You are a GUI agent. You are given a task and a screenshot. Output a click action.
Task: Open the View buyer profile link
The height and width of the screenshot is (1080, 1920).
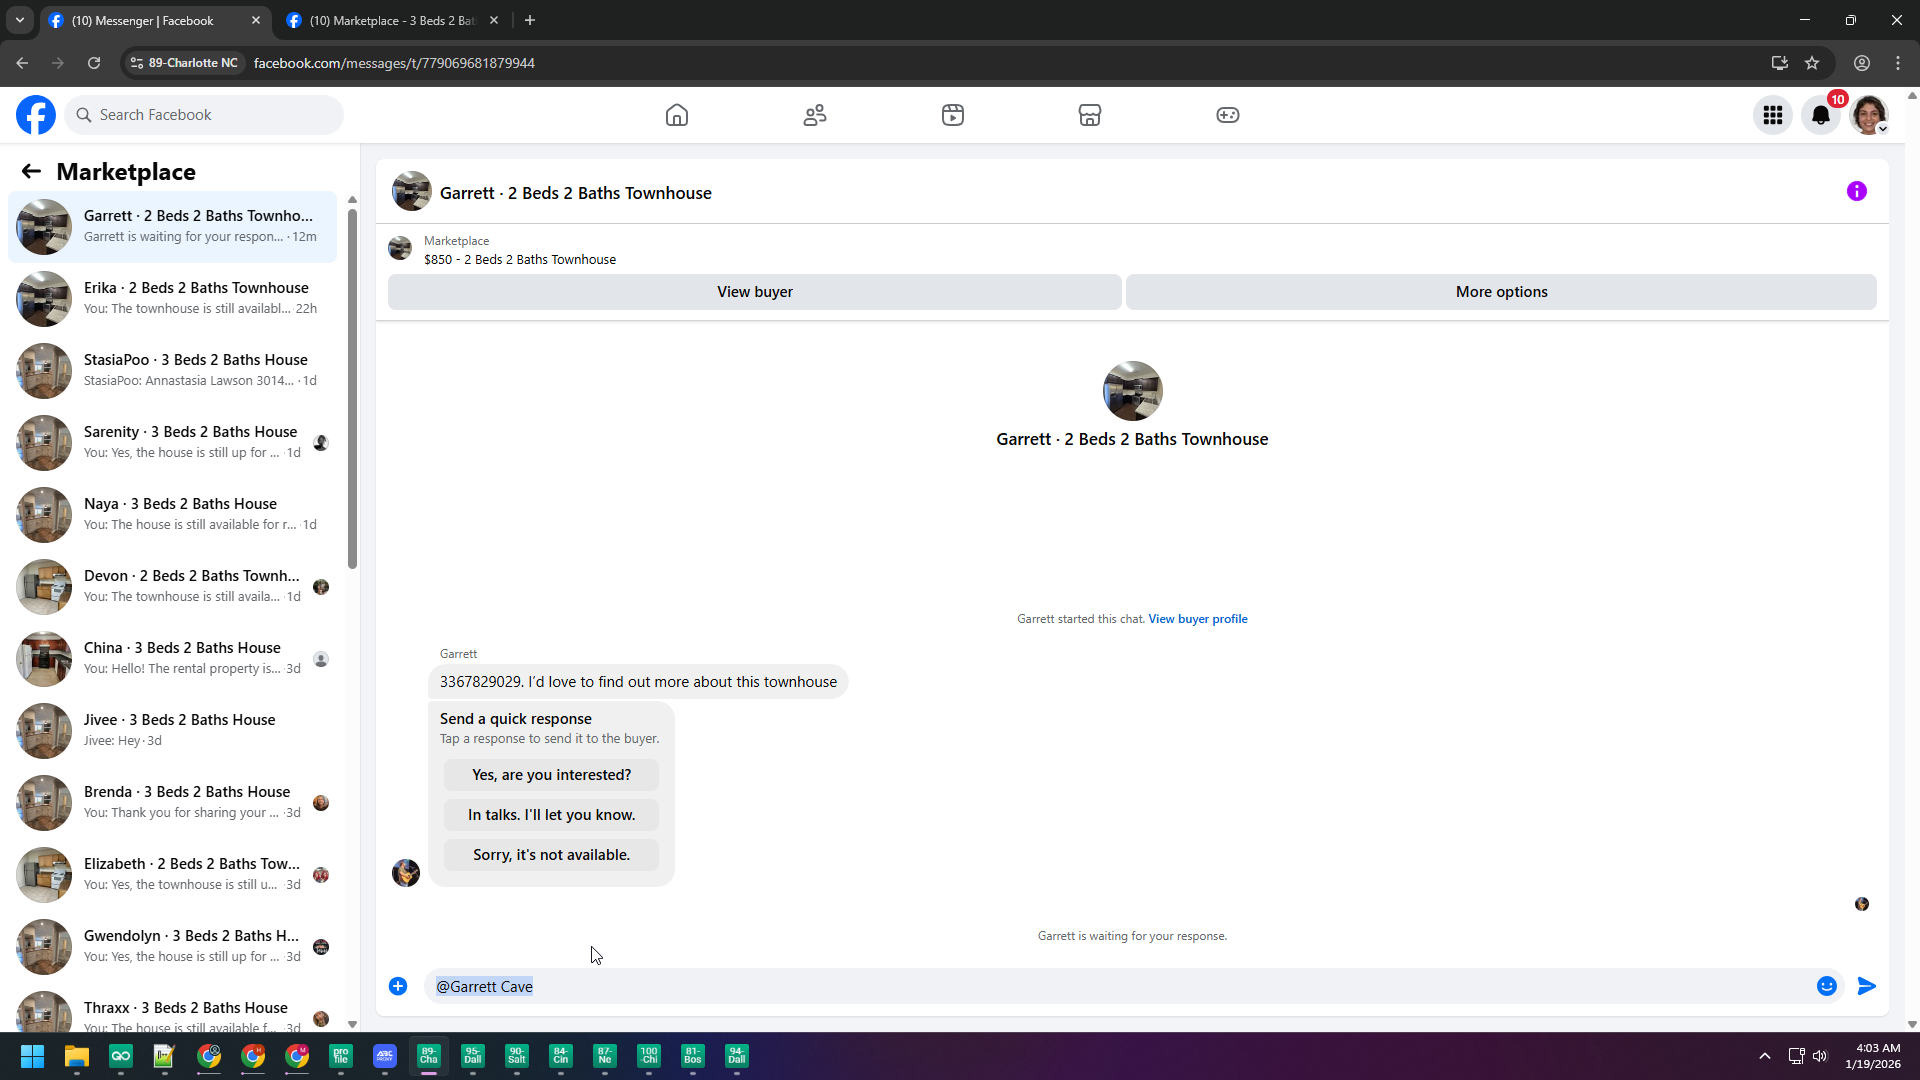1198,619
